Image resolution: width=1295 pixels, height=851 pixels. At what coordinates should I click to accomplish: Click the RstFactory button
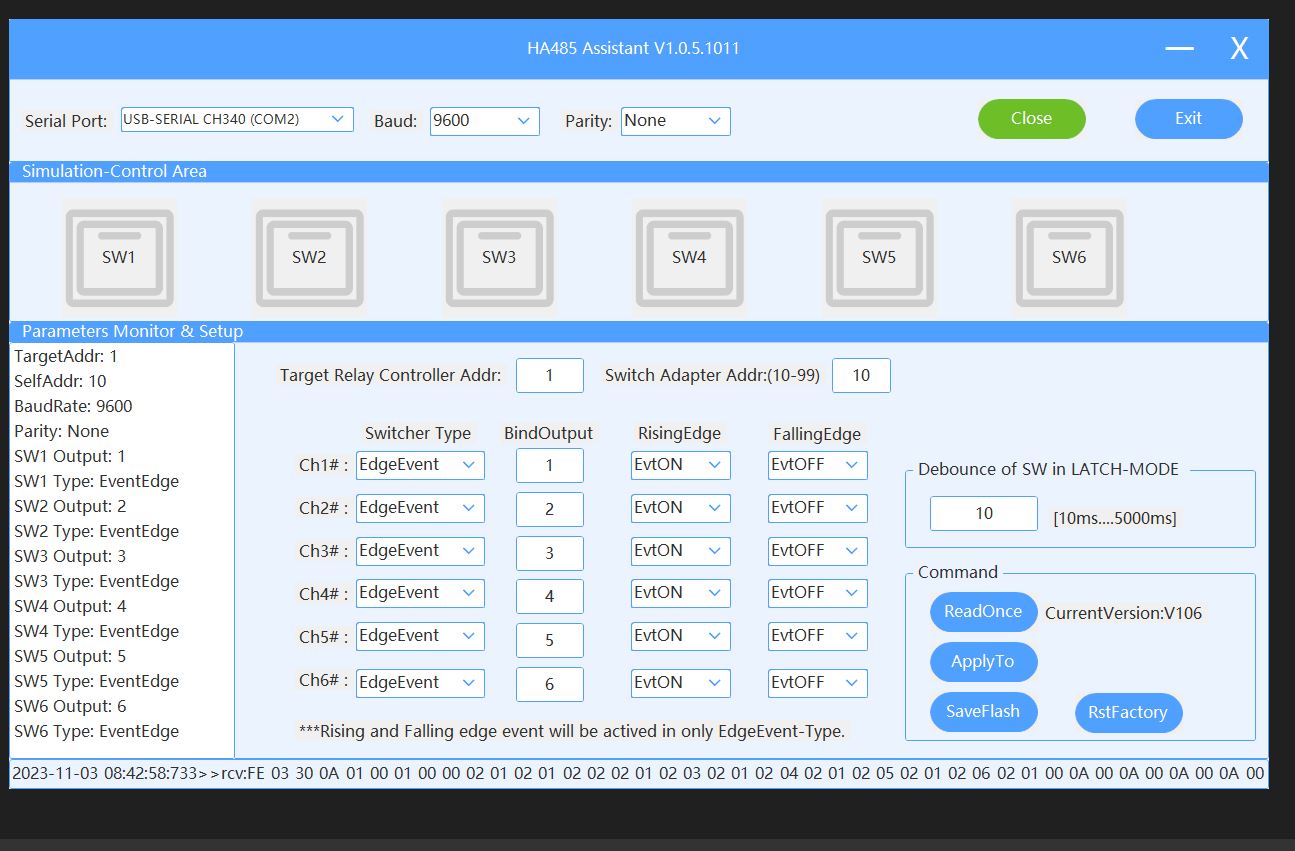[x=1127, y=713]
